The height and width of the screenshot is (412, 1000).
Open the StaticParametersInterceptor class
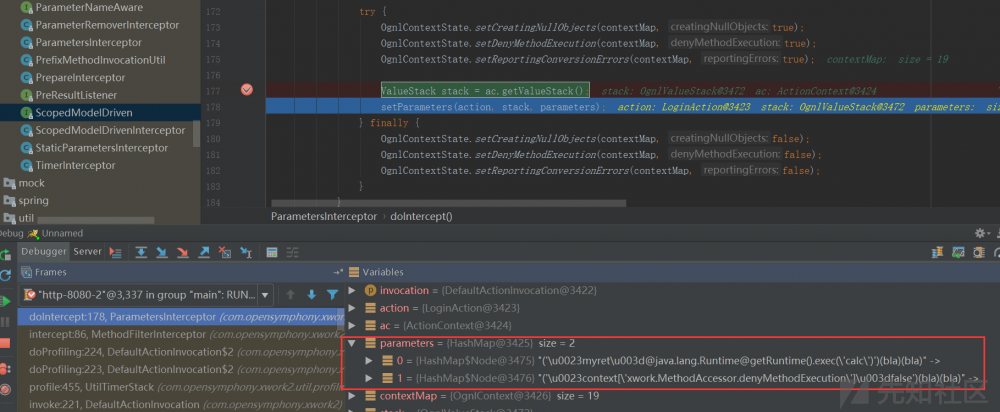[x=102, y=148]
